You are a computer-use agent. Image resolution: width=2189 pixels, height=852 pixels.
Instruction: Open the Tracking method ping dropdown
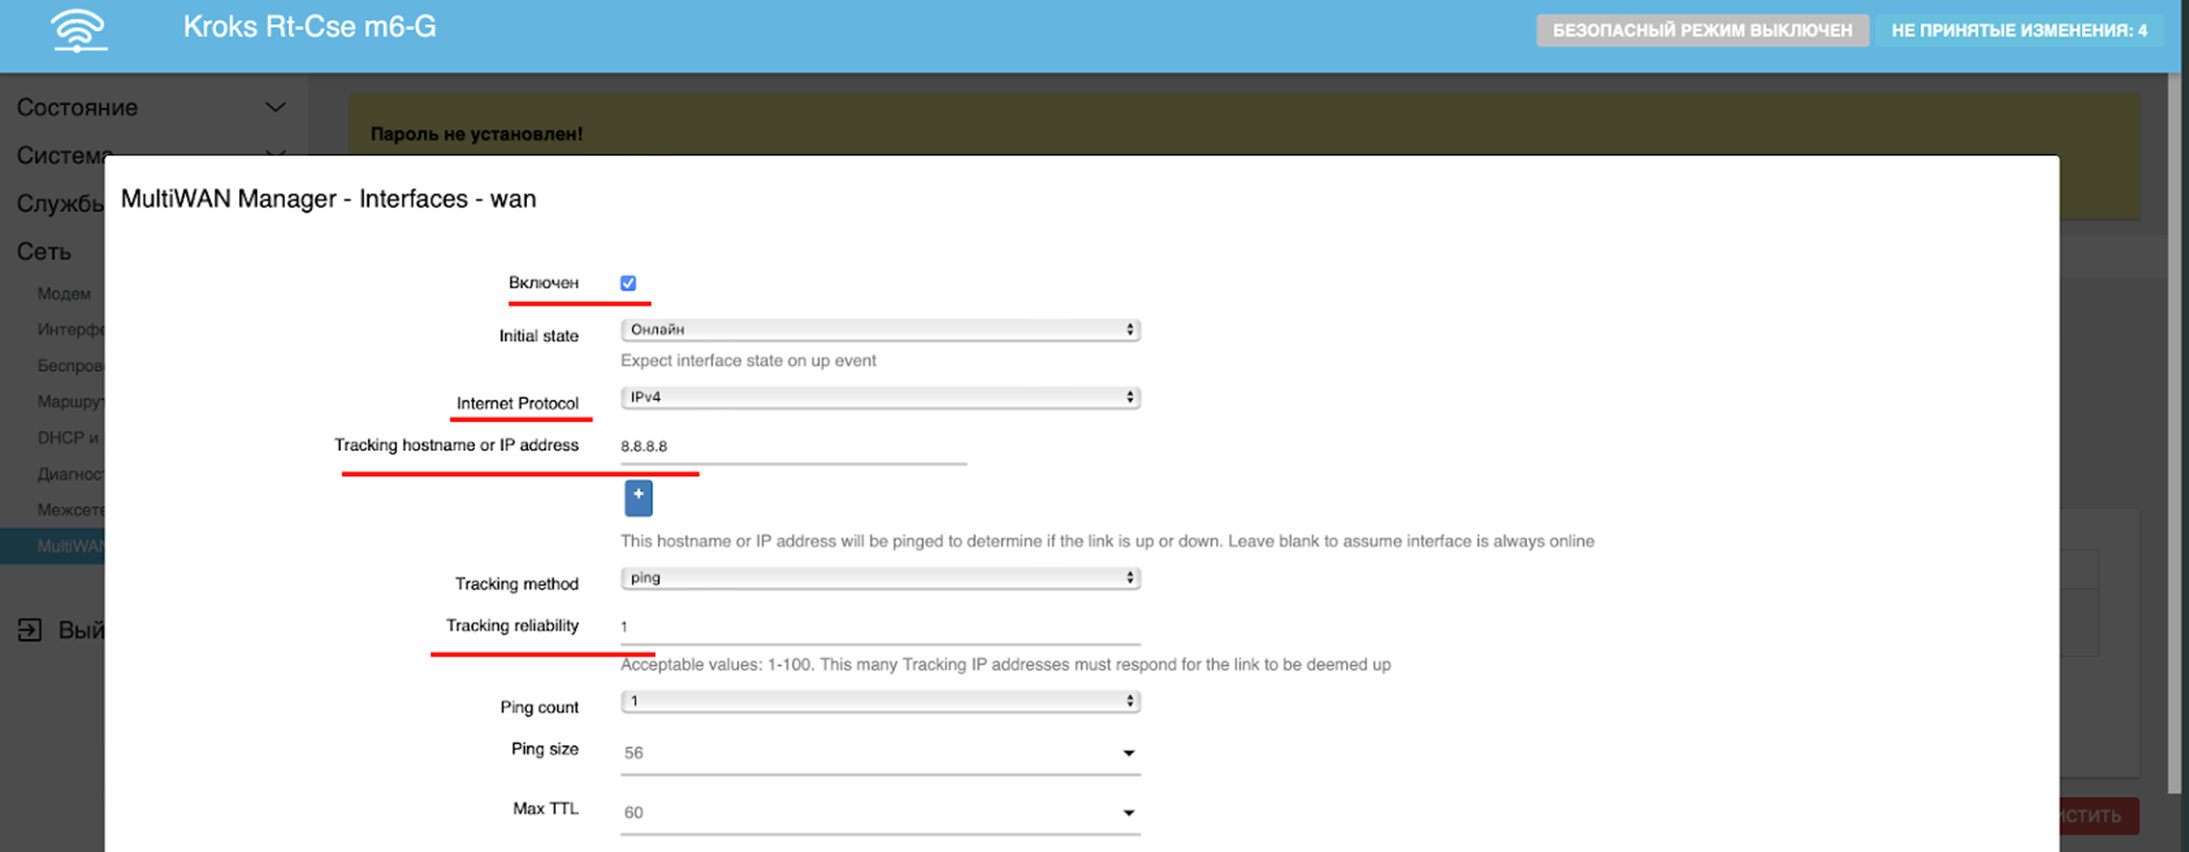tap(879, 578)
